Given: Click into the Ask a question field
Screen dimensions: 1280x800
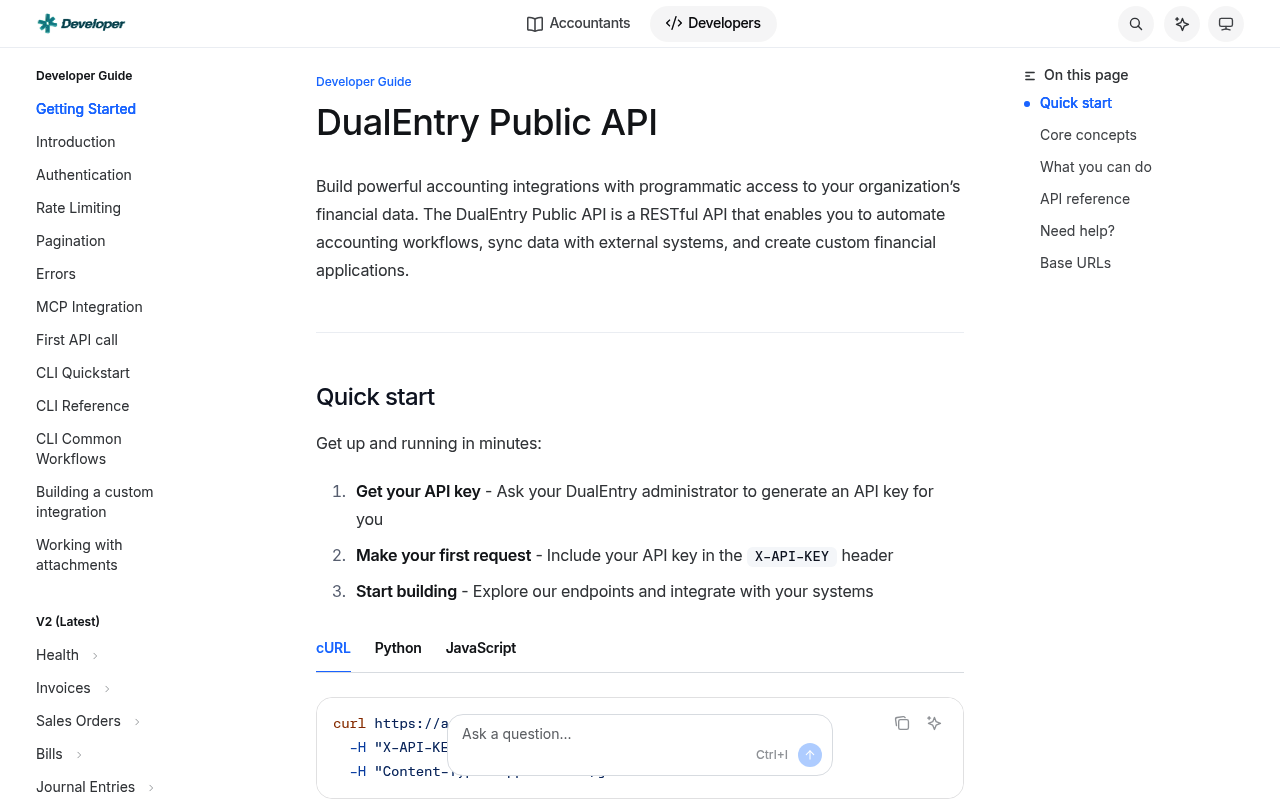Looking at the screenshot, I should click(x=640, y=745).
